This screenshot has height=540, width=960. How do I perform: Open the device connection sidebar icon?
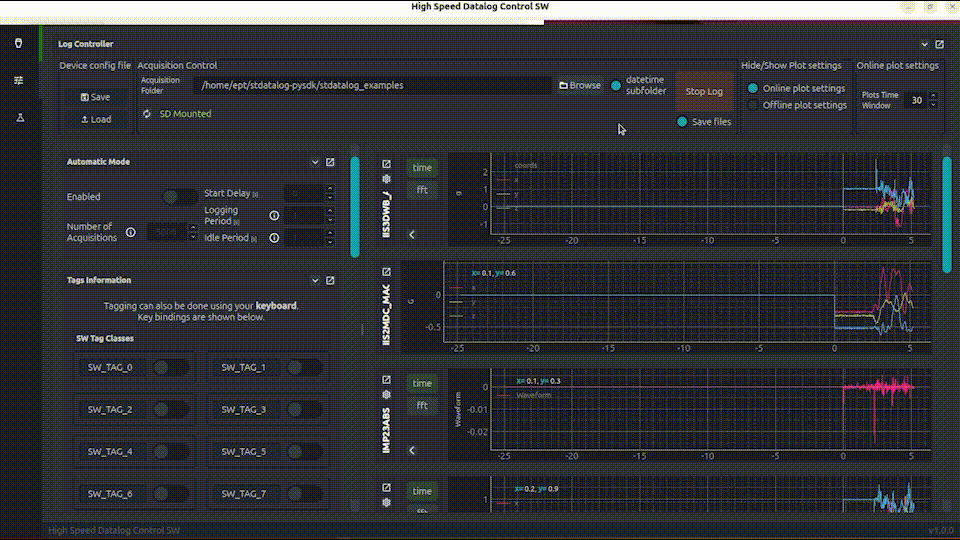pyautogui.click(x=18, y=43)
